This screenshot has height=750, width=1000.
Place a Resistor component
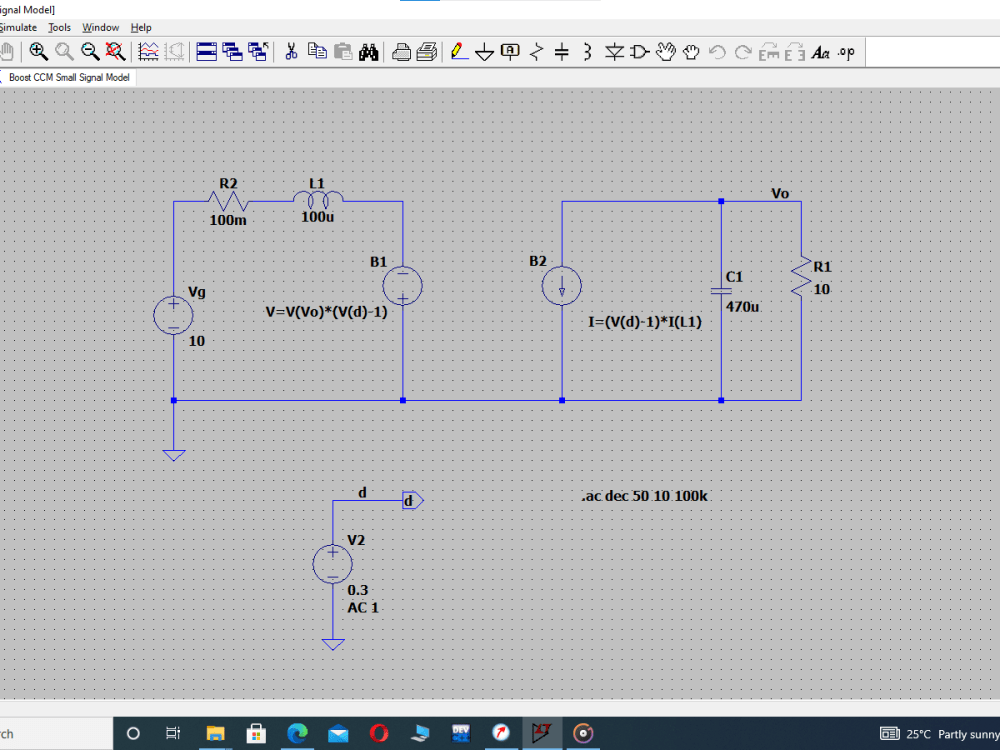[537, 51]
